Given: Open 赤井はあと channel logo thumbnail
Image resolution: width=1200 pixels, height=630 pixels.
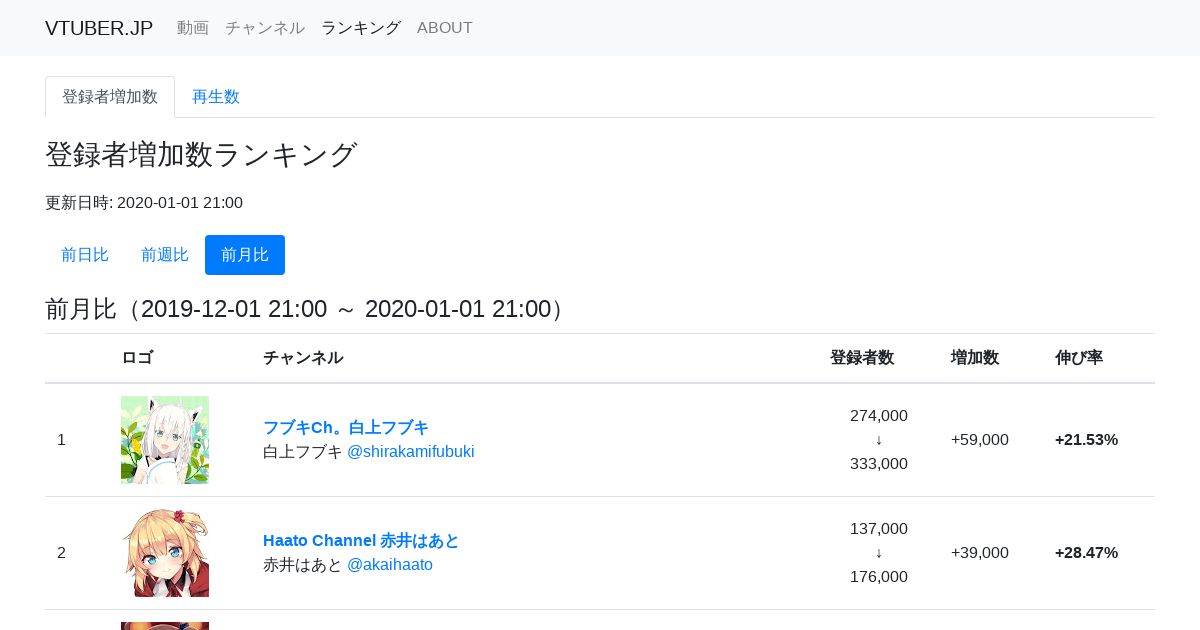Looking at the screenshot, I should (165, 553).
